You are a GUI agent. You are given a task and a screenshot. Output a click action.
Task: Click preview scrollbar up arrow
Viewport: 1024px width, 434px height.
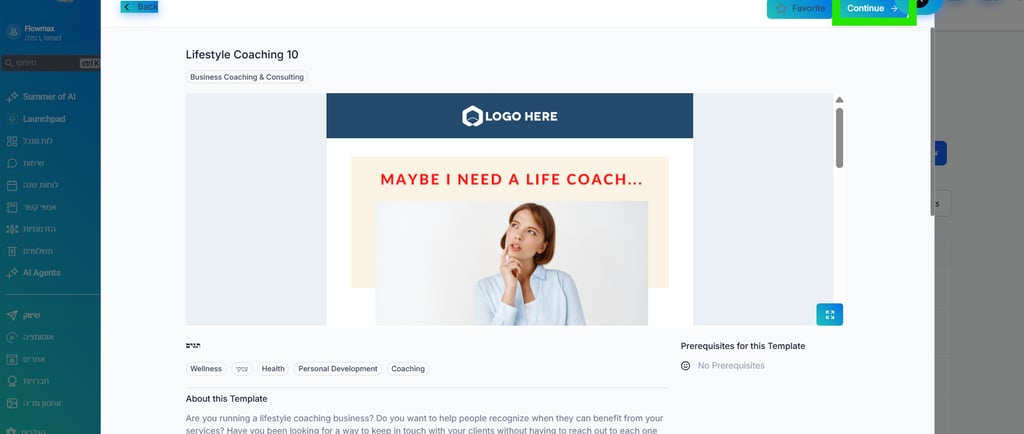point(839,100)
